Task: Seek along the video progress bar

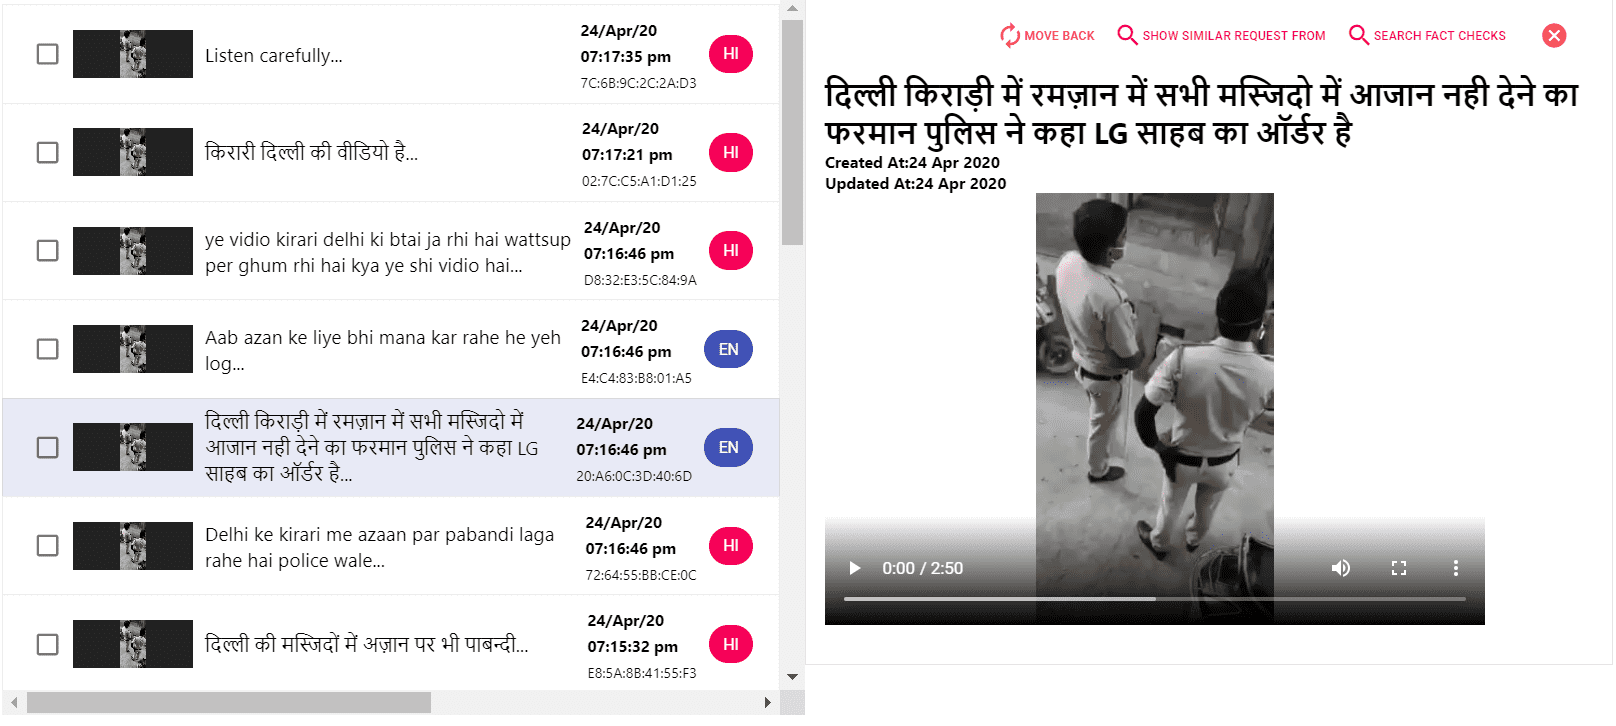Action: (1155, 599)
